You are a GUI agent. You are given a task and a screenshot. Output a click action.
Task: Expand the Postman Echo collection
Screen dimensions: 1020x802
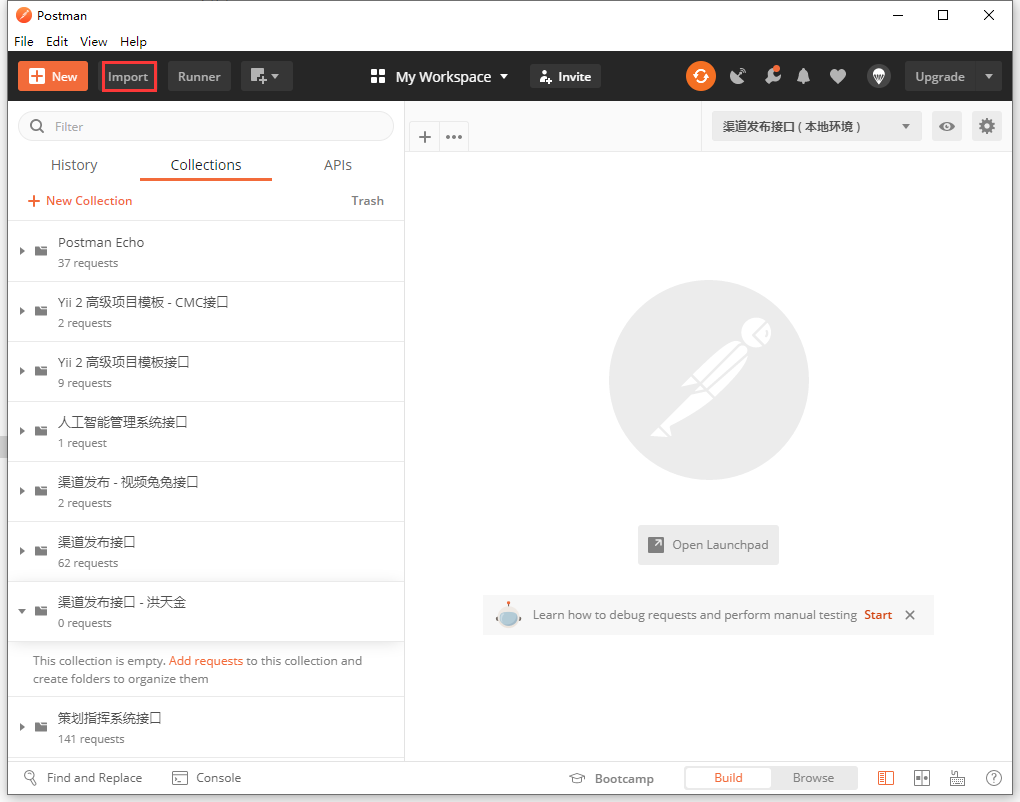pos(22,251)
